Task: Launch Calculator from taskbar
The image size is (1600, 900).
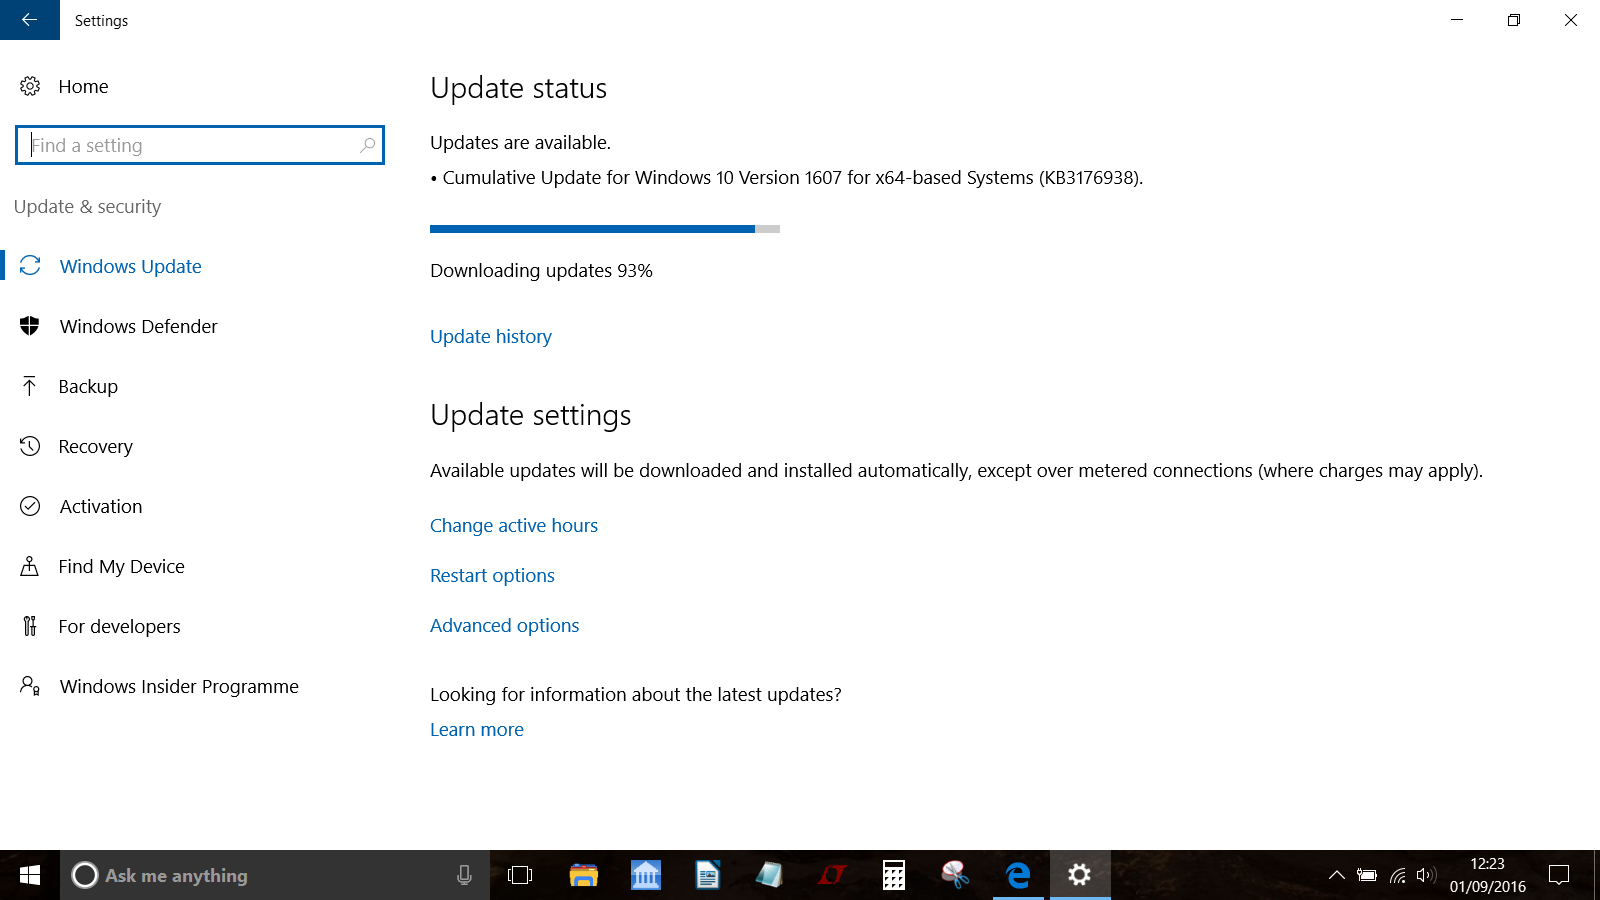Action: click(x=894, y=875)
